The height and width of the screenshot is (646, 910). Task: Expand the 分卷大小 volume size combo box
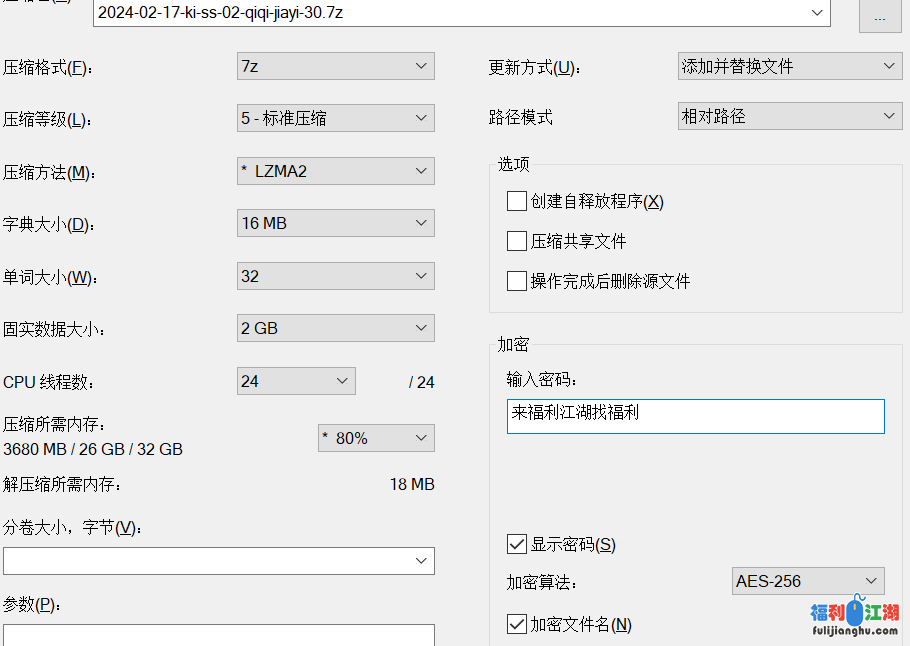click(x=219, y=561)
